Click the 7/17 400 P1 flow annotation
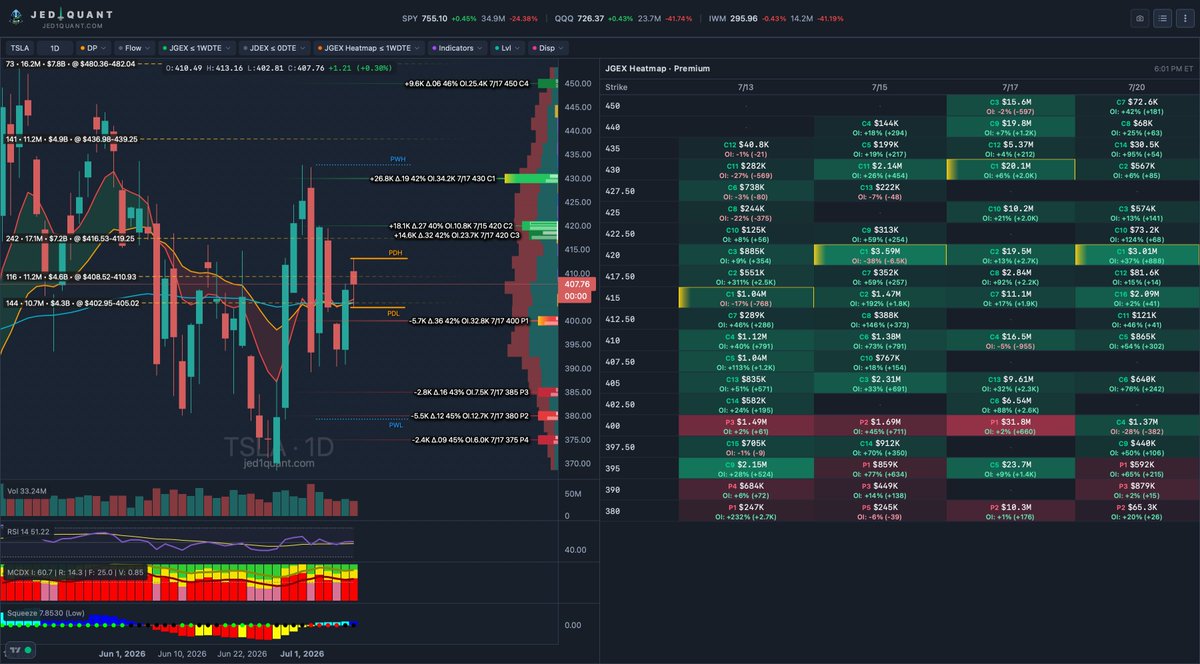 click(x=468, y=321)
